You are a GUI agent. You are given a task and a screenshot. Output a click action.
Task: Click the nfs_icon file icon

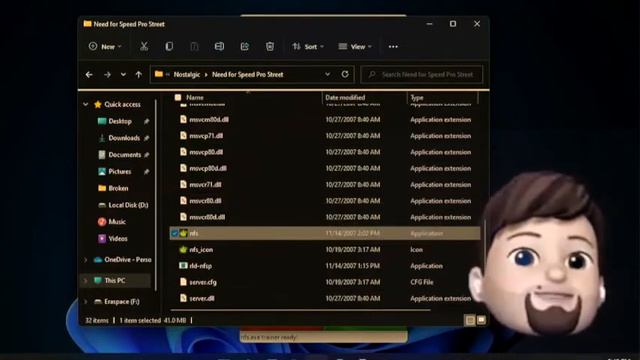coord(183,249)
